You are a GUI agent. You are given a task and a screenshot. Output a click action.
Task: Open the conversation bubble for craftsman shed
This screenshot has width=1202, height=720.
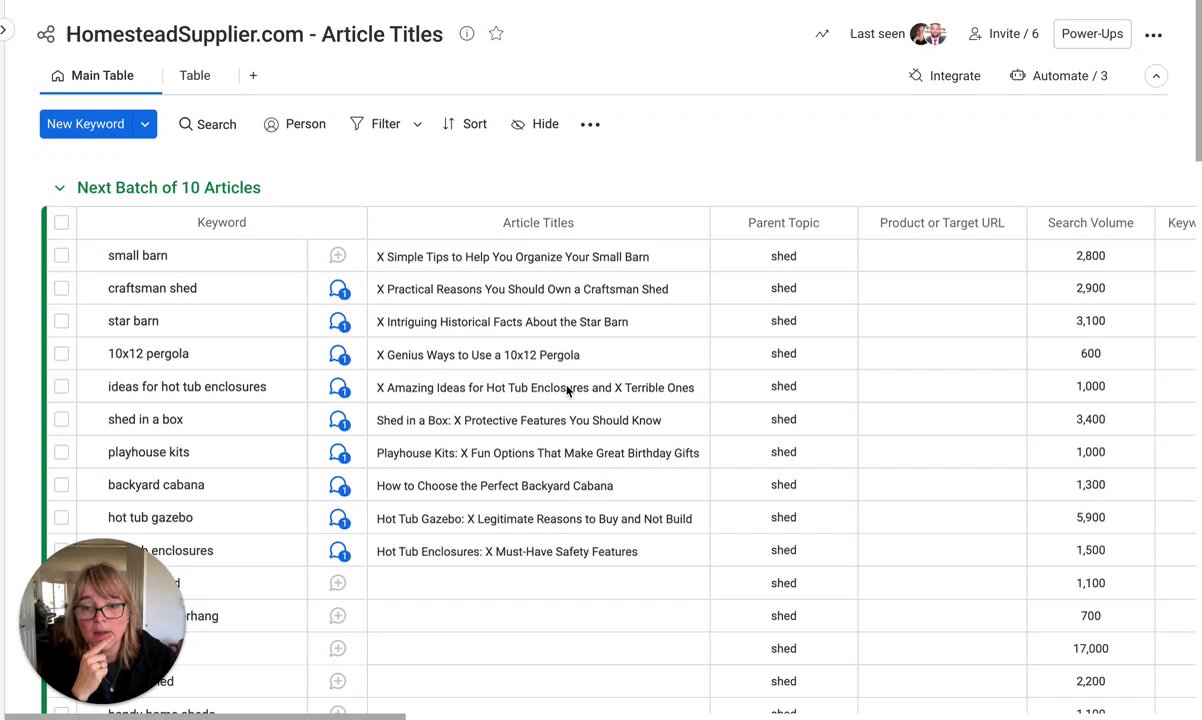[x=339, y=289]
